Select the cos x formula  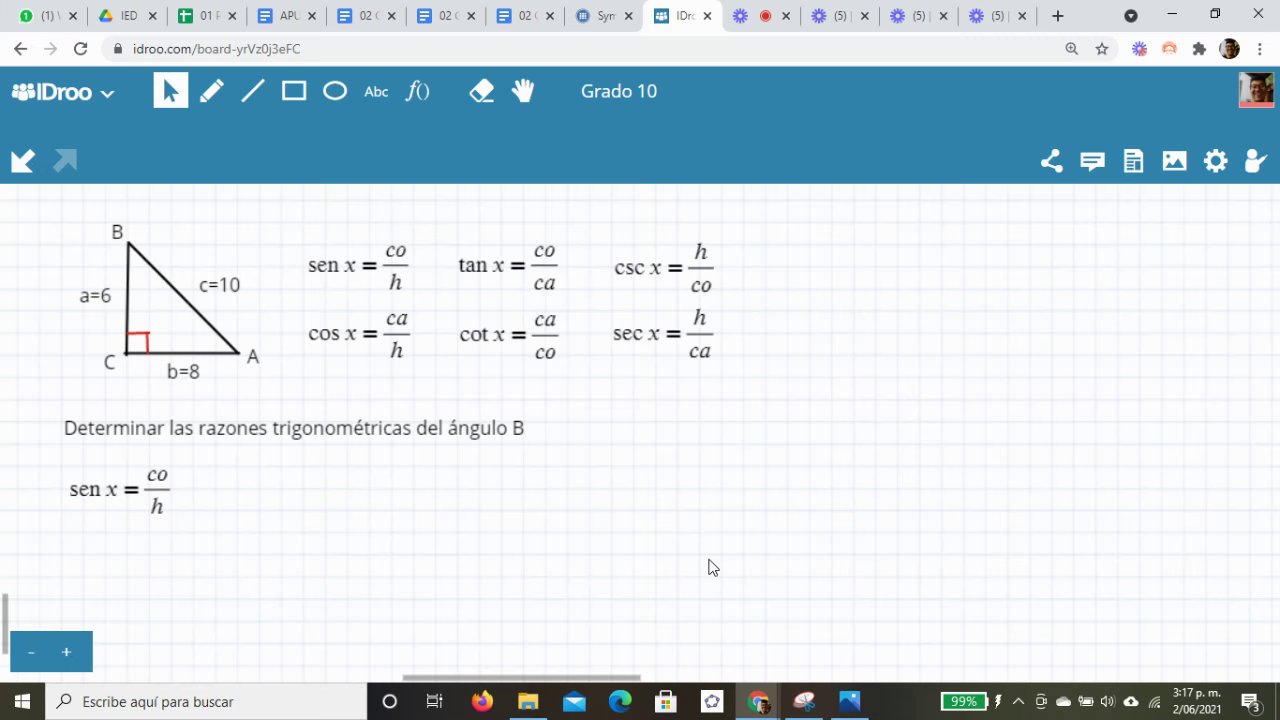(x=359, y=334)
